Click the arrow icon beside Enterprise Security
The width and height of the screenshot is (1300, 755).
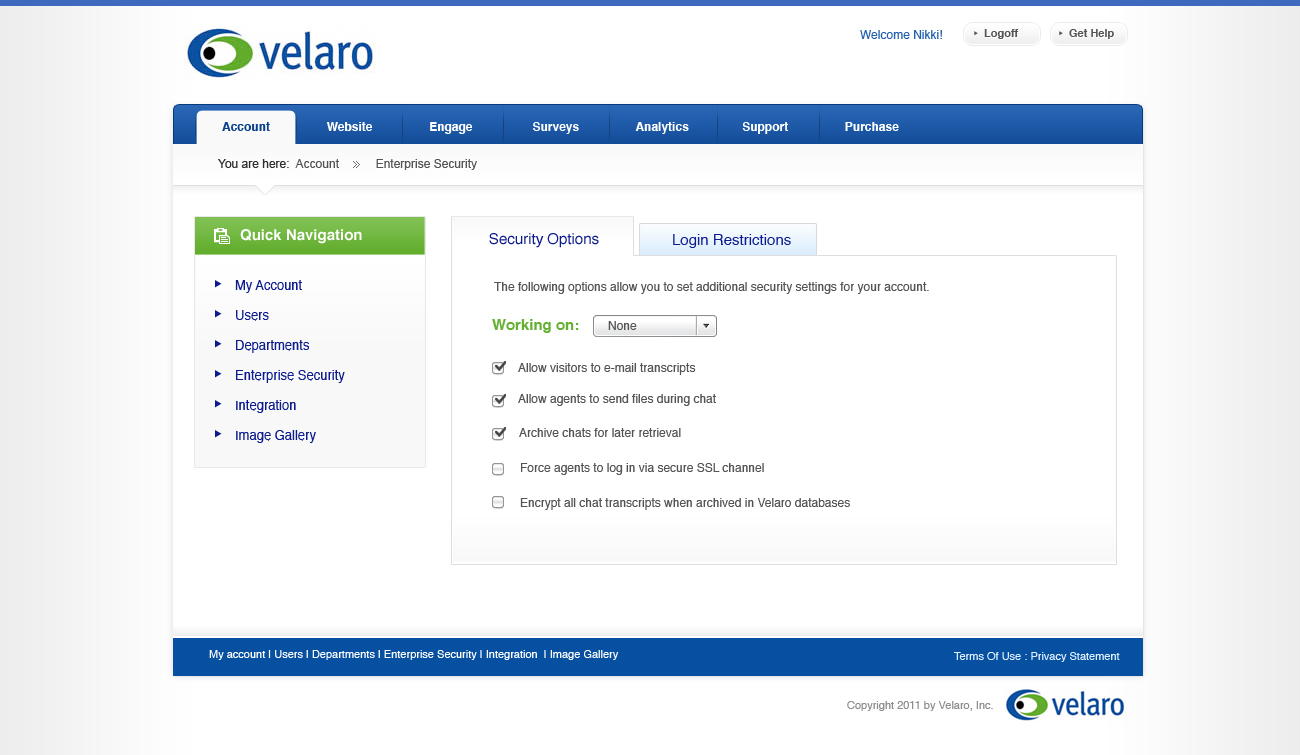218,375
